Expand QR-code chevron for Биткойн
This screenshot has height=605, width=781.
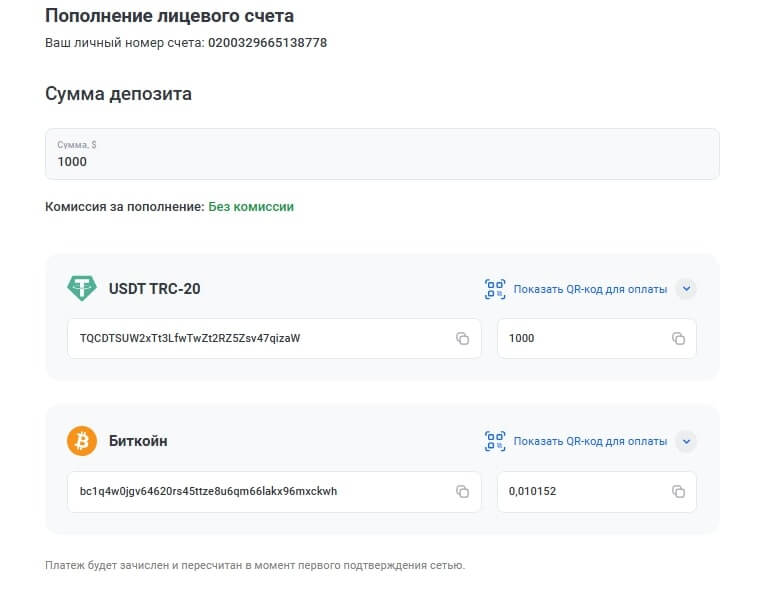click(686, 441)
